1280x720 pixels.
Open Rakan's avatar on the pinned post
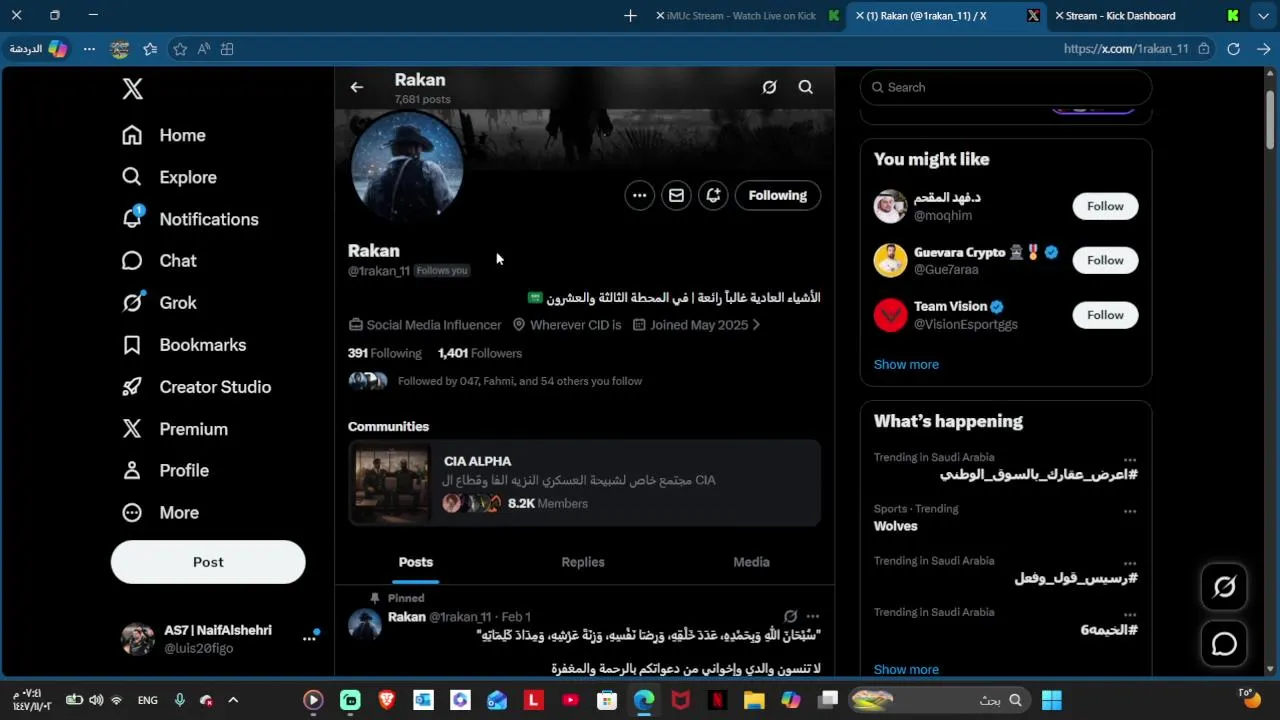[365, 625]
